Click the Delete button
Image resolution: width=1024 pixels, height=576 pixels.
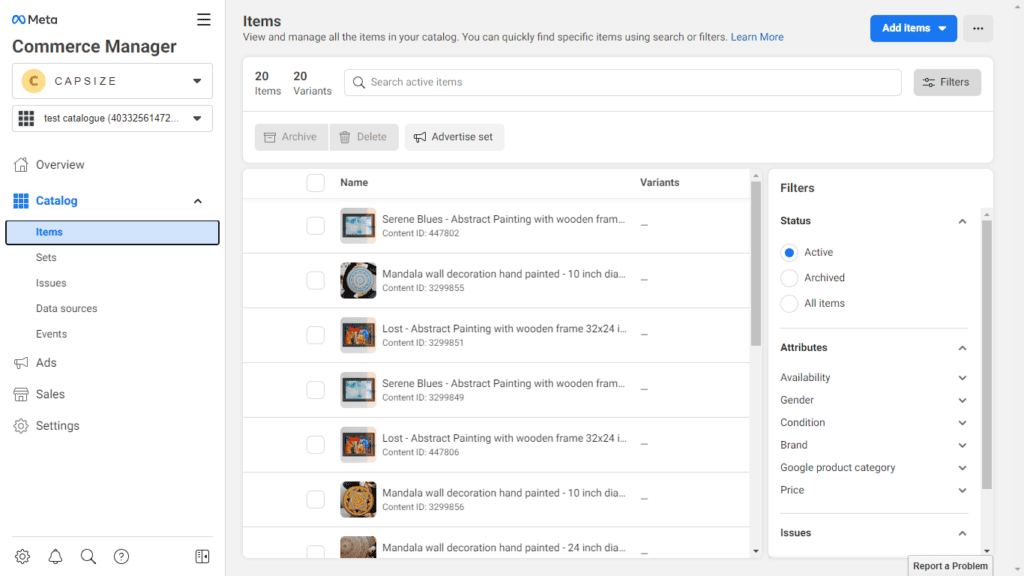point(364,137)
